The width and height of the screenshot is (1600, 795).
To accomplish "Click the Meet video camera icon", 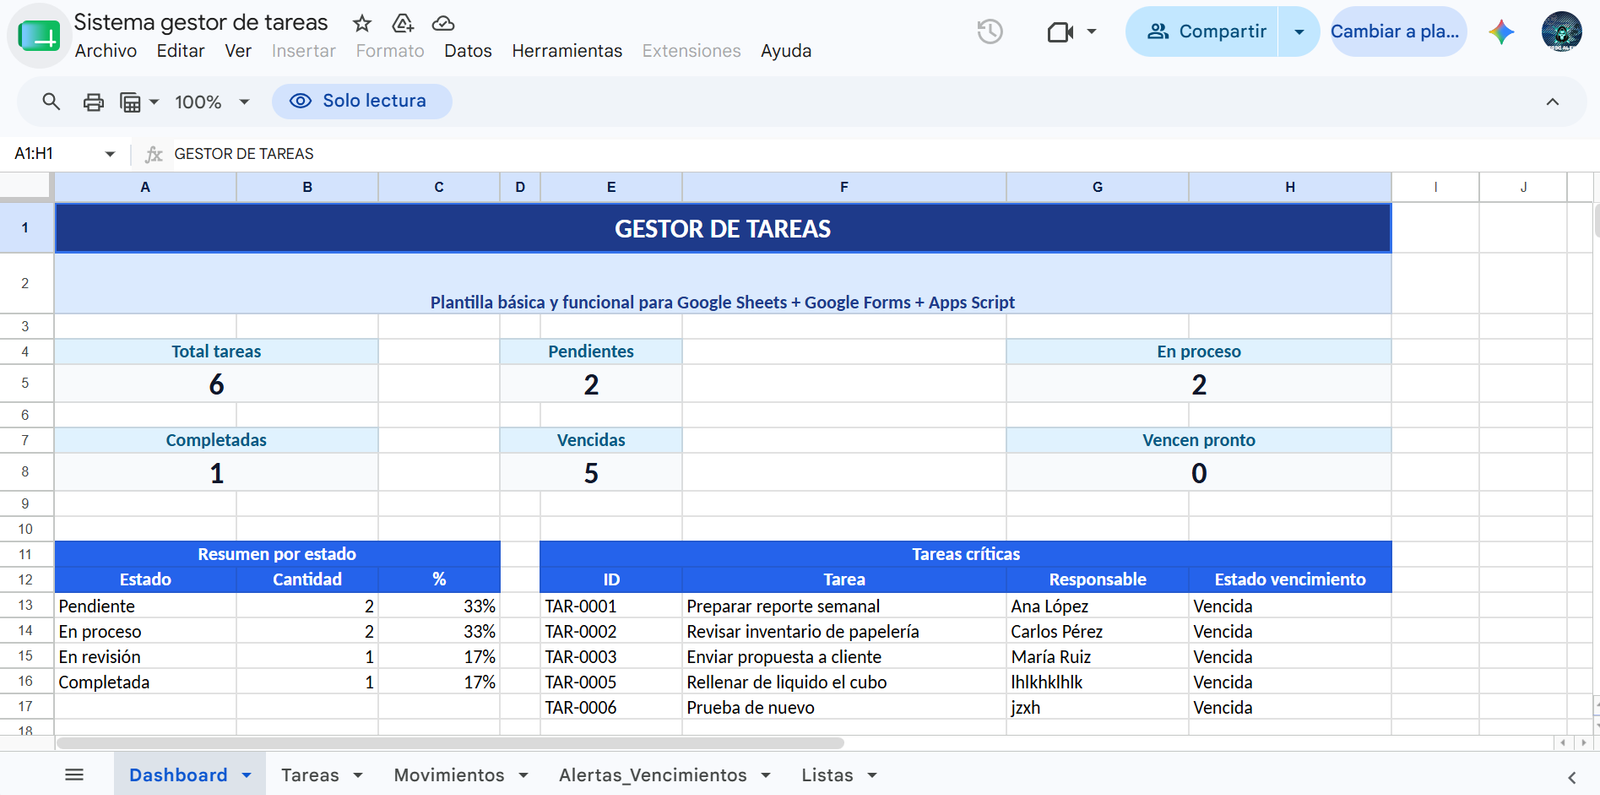I will 1060,32.
